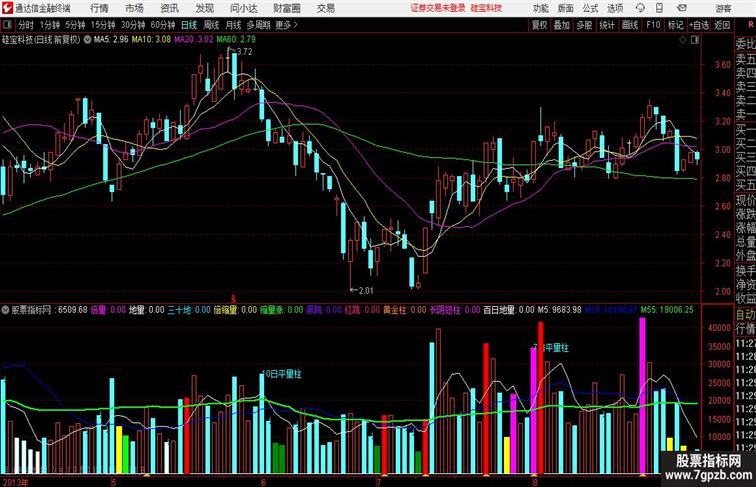Screen dimensions: 756x487
Task: Click the MA5: 2.96 indicator label
Action: [111, 40]
